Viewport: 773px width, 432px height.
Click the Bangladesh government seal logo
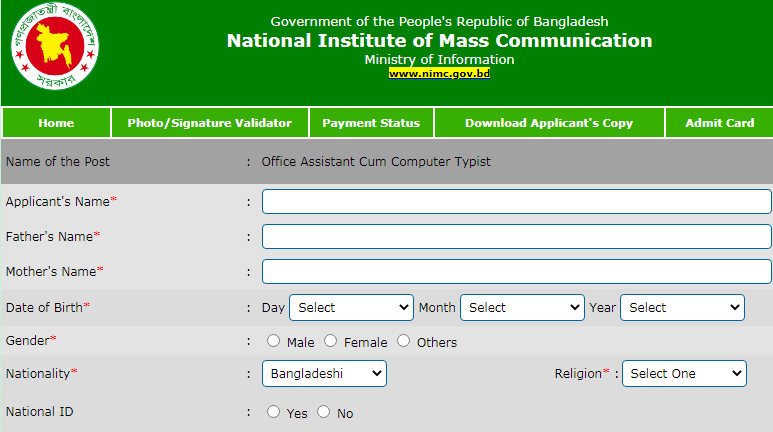55,46
